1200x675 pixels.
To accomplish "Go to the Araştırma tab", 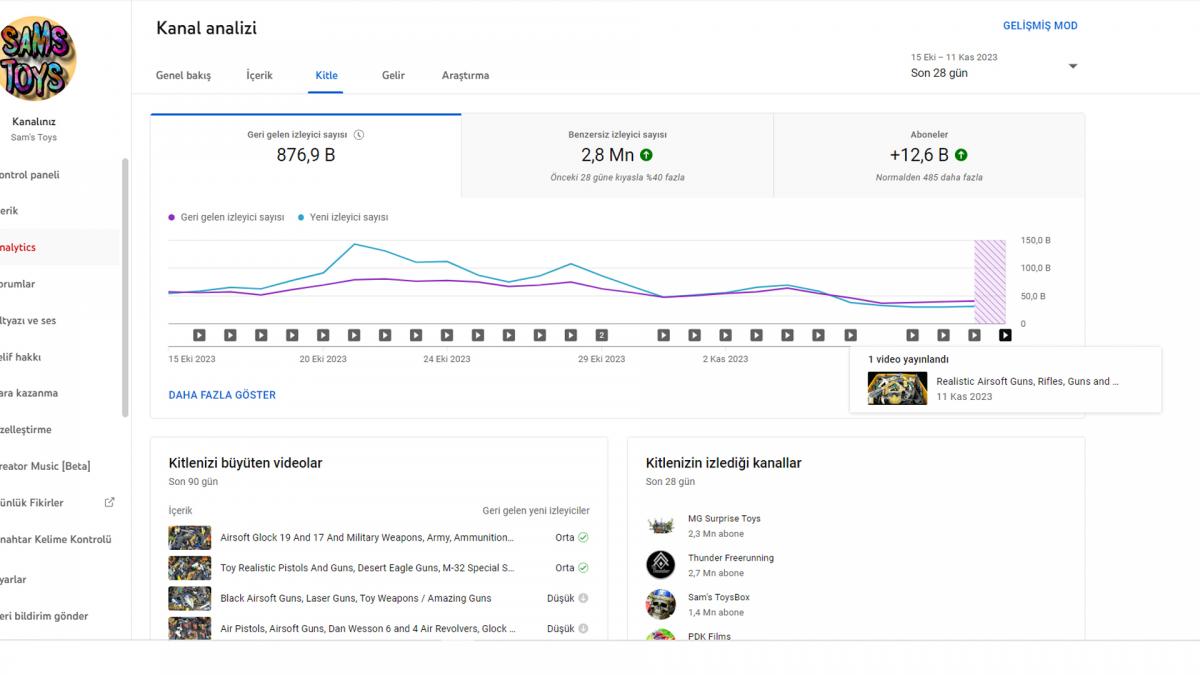I will [x=465, y=75].
